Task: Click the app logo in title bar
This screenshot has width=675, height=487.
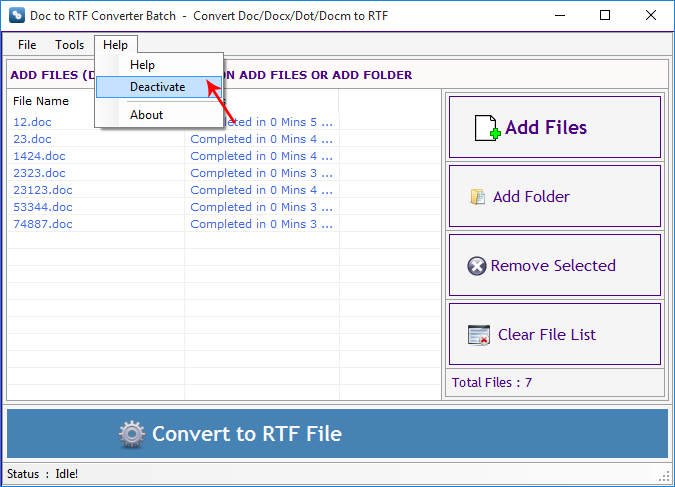Action: [x=17, y=16]
